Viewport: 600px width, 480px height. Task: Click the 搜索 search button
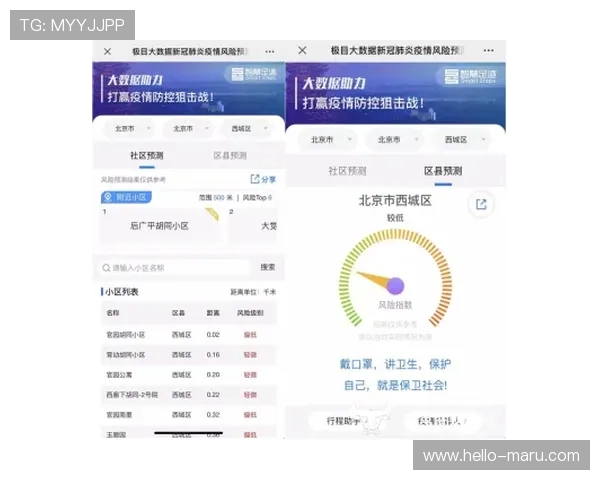[267, 267]
